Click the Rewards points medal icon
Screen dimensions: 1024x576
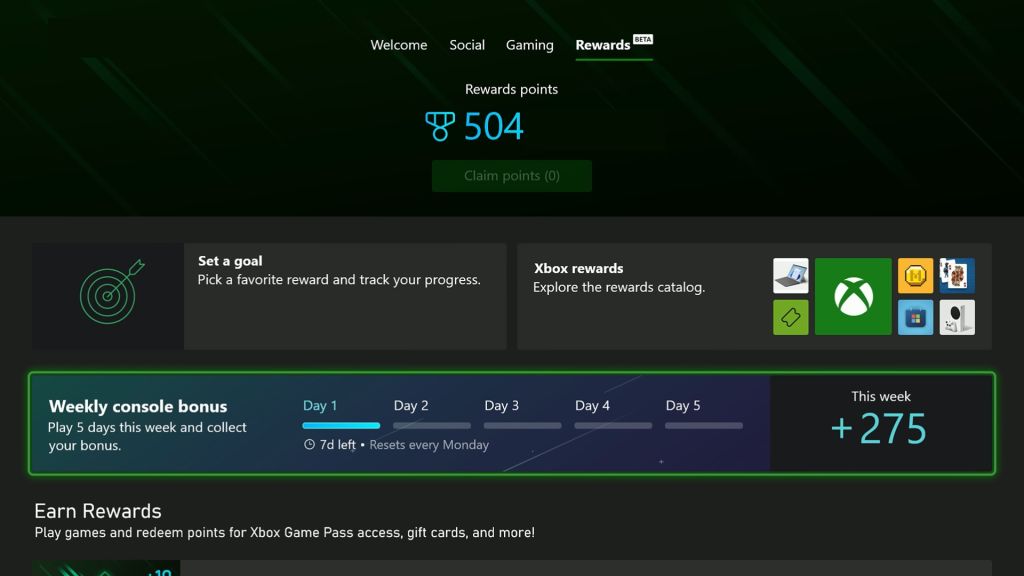(x=440, y=126)
